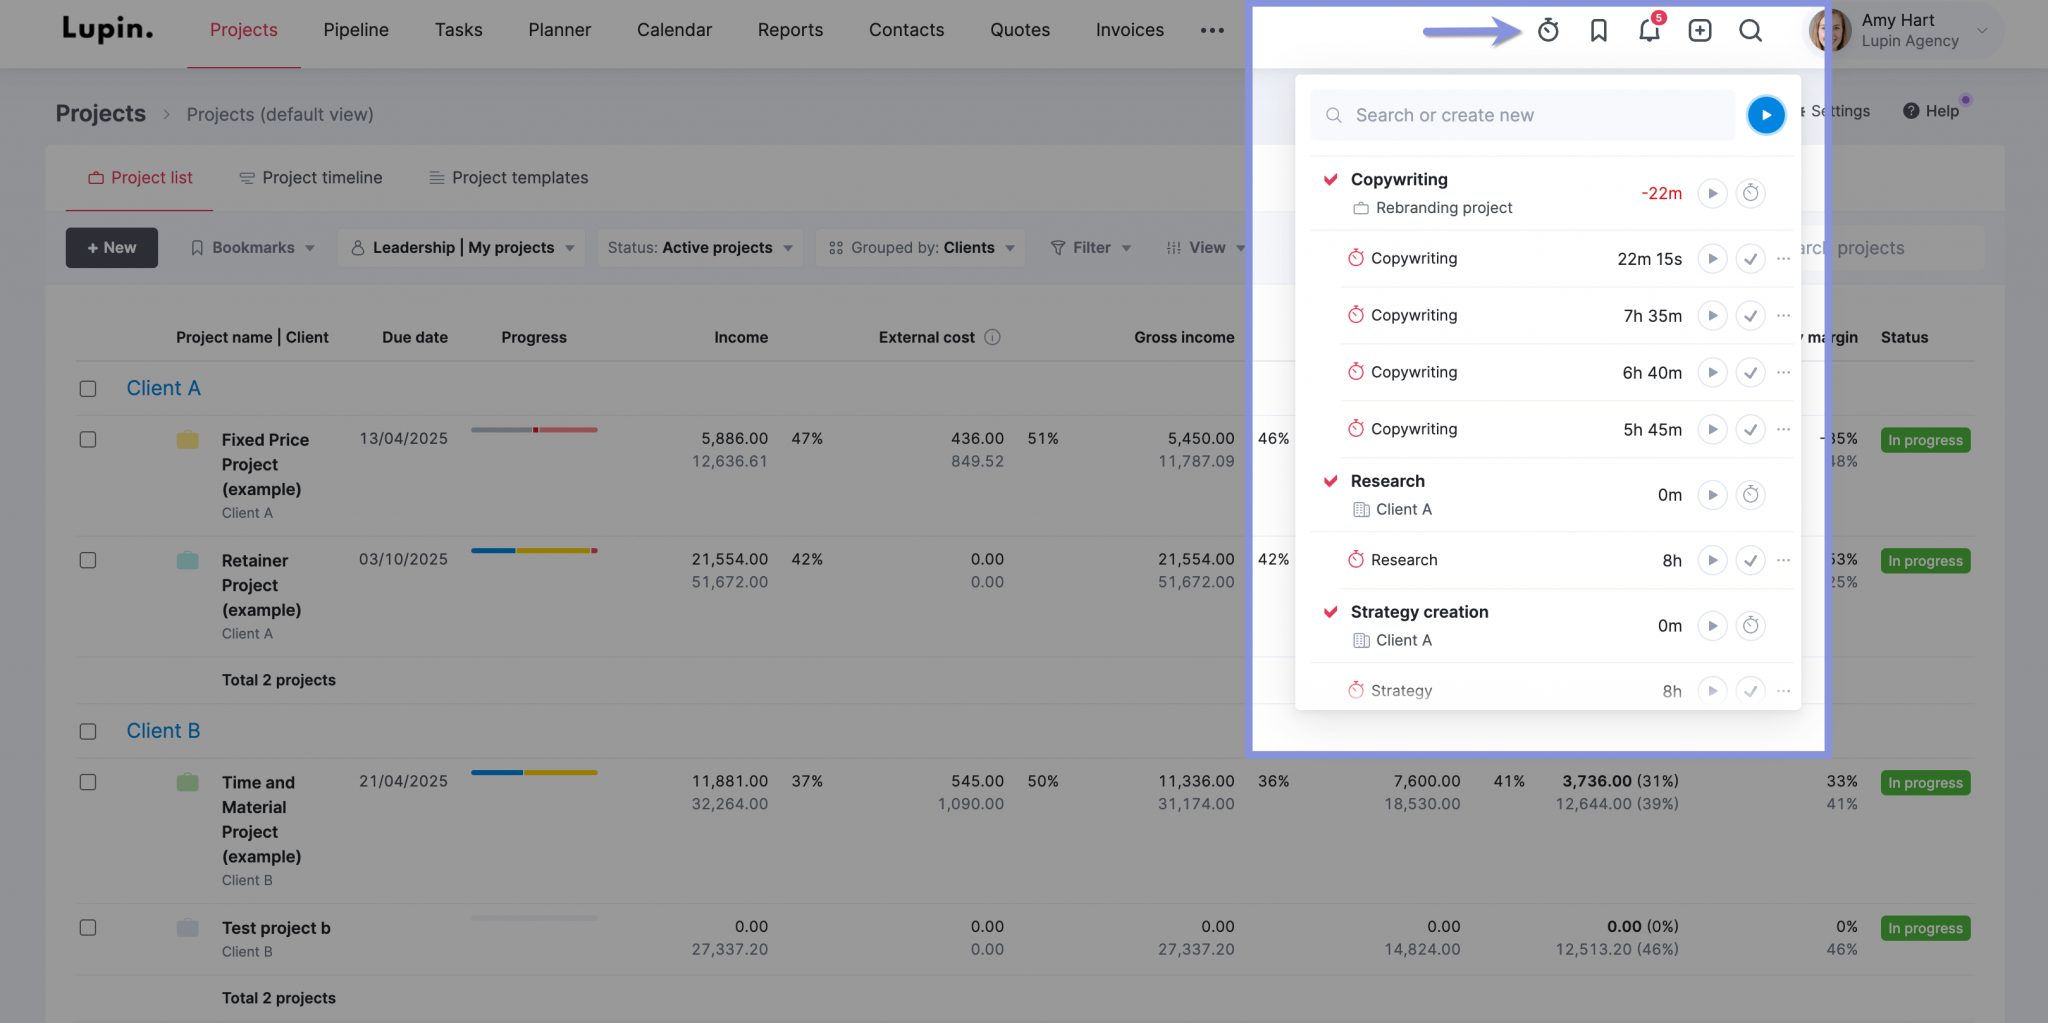Start timer with blue play button

[x=1765, y=115]
